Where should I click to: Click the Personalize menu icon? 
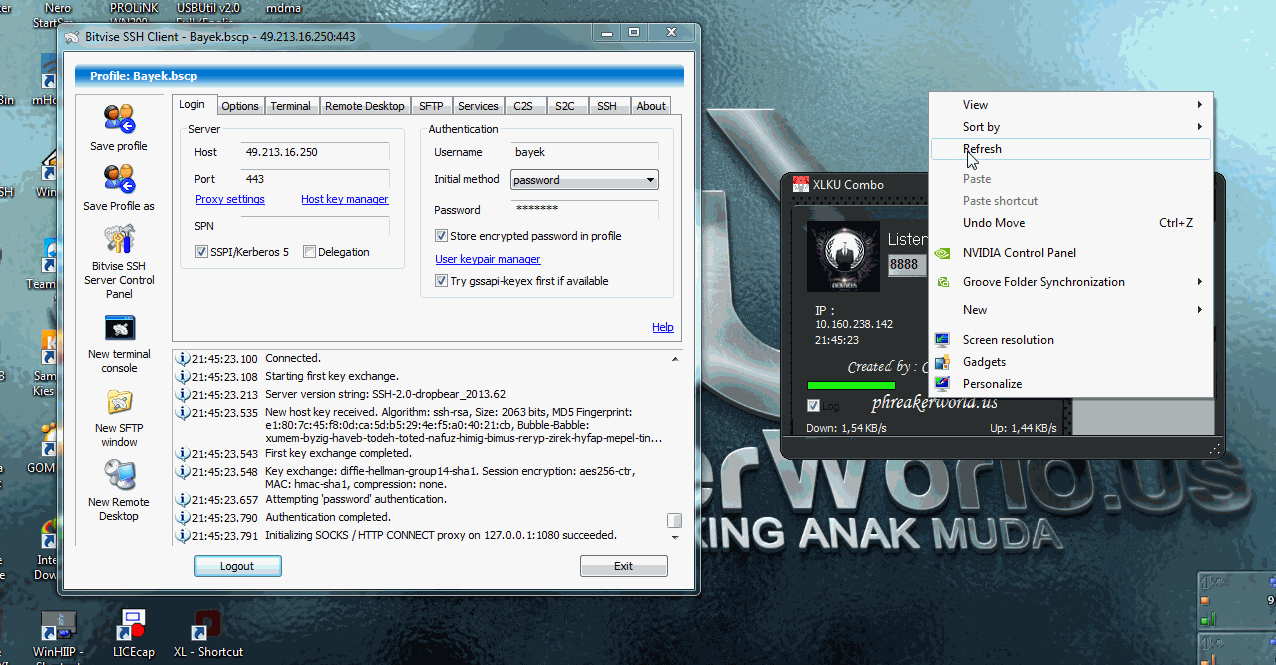(942, 384)
